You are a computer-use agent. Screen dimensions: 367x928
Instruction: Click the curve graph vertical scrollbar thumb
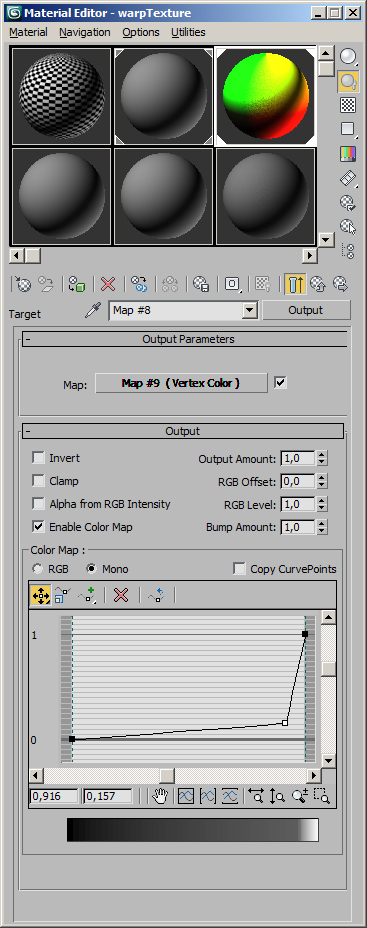pyautogui.click(x=329, y=669)
